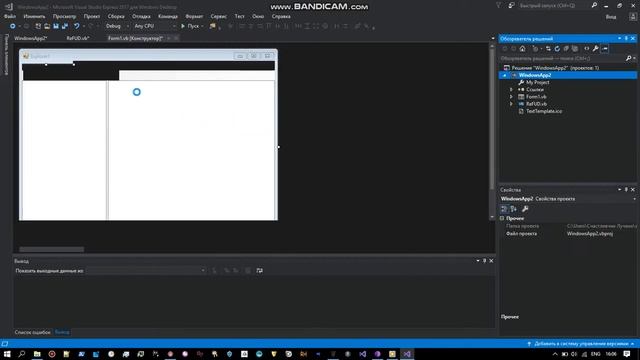This screenshot has width=640, height=360.
Task: Click the Undo toolbar icon
Action: (76, 26)
